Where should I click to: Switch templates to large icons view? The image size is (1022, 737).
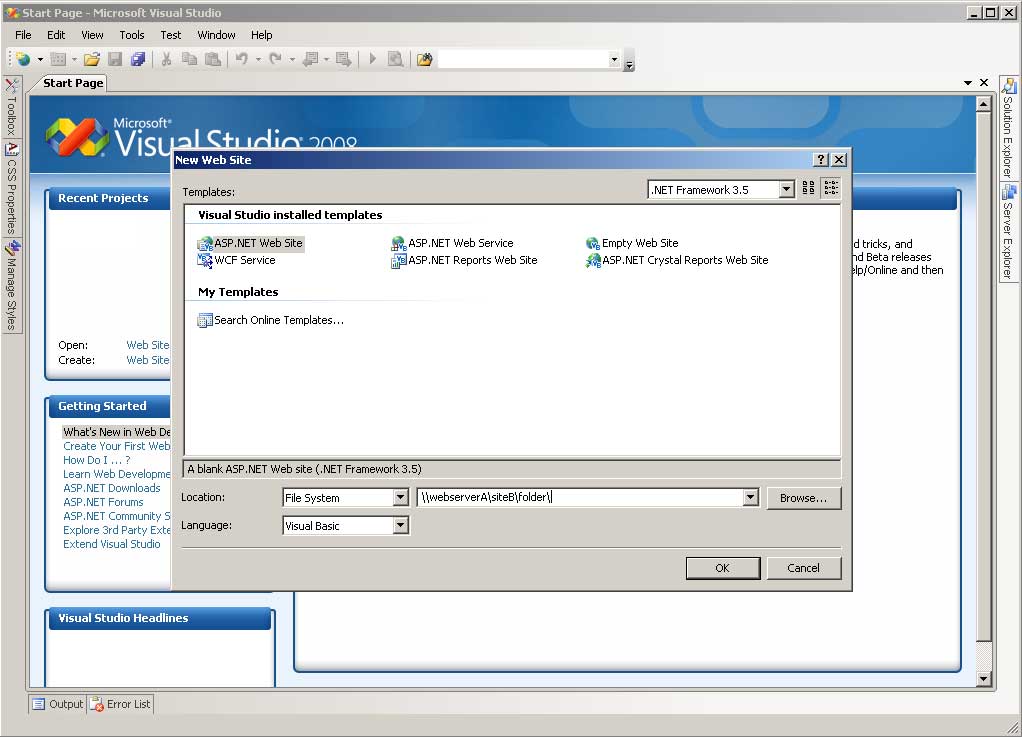point(808,189)
